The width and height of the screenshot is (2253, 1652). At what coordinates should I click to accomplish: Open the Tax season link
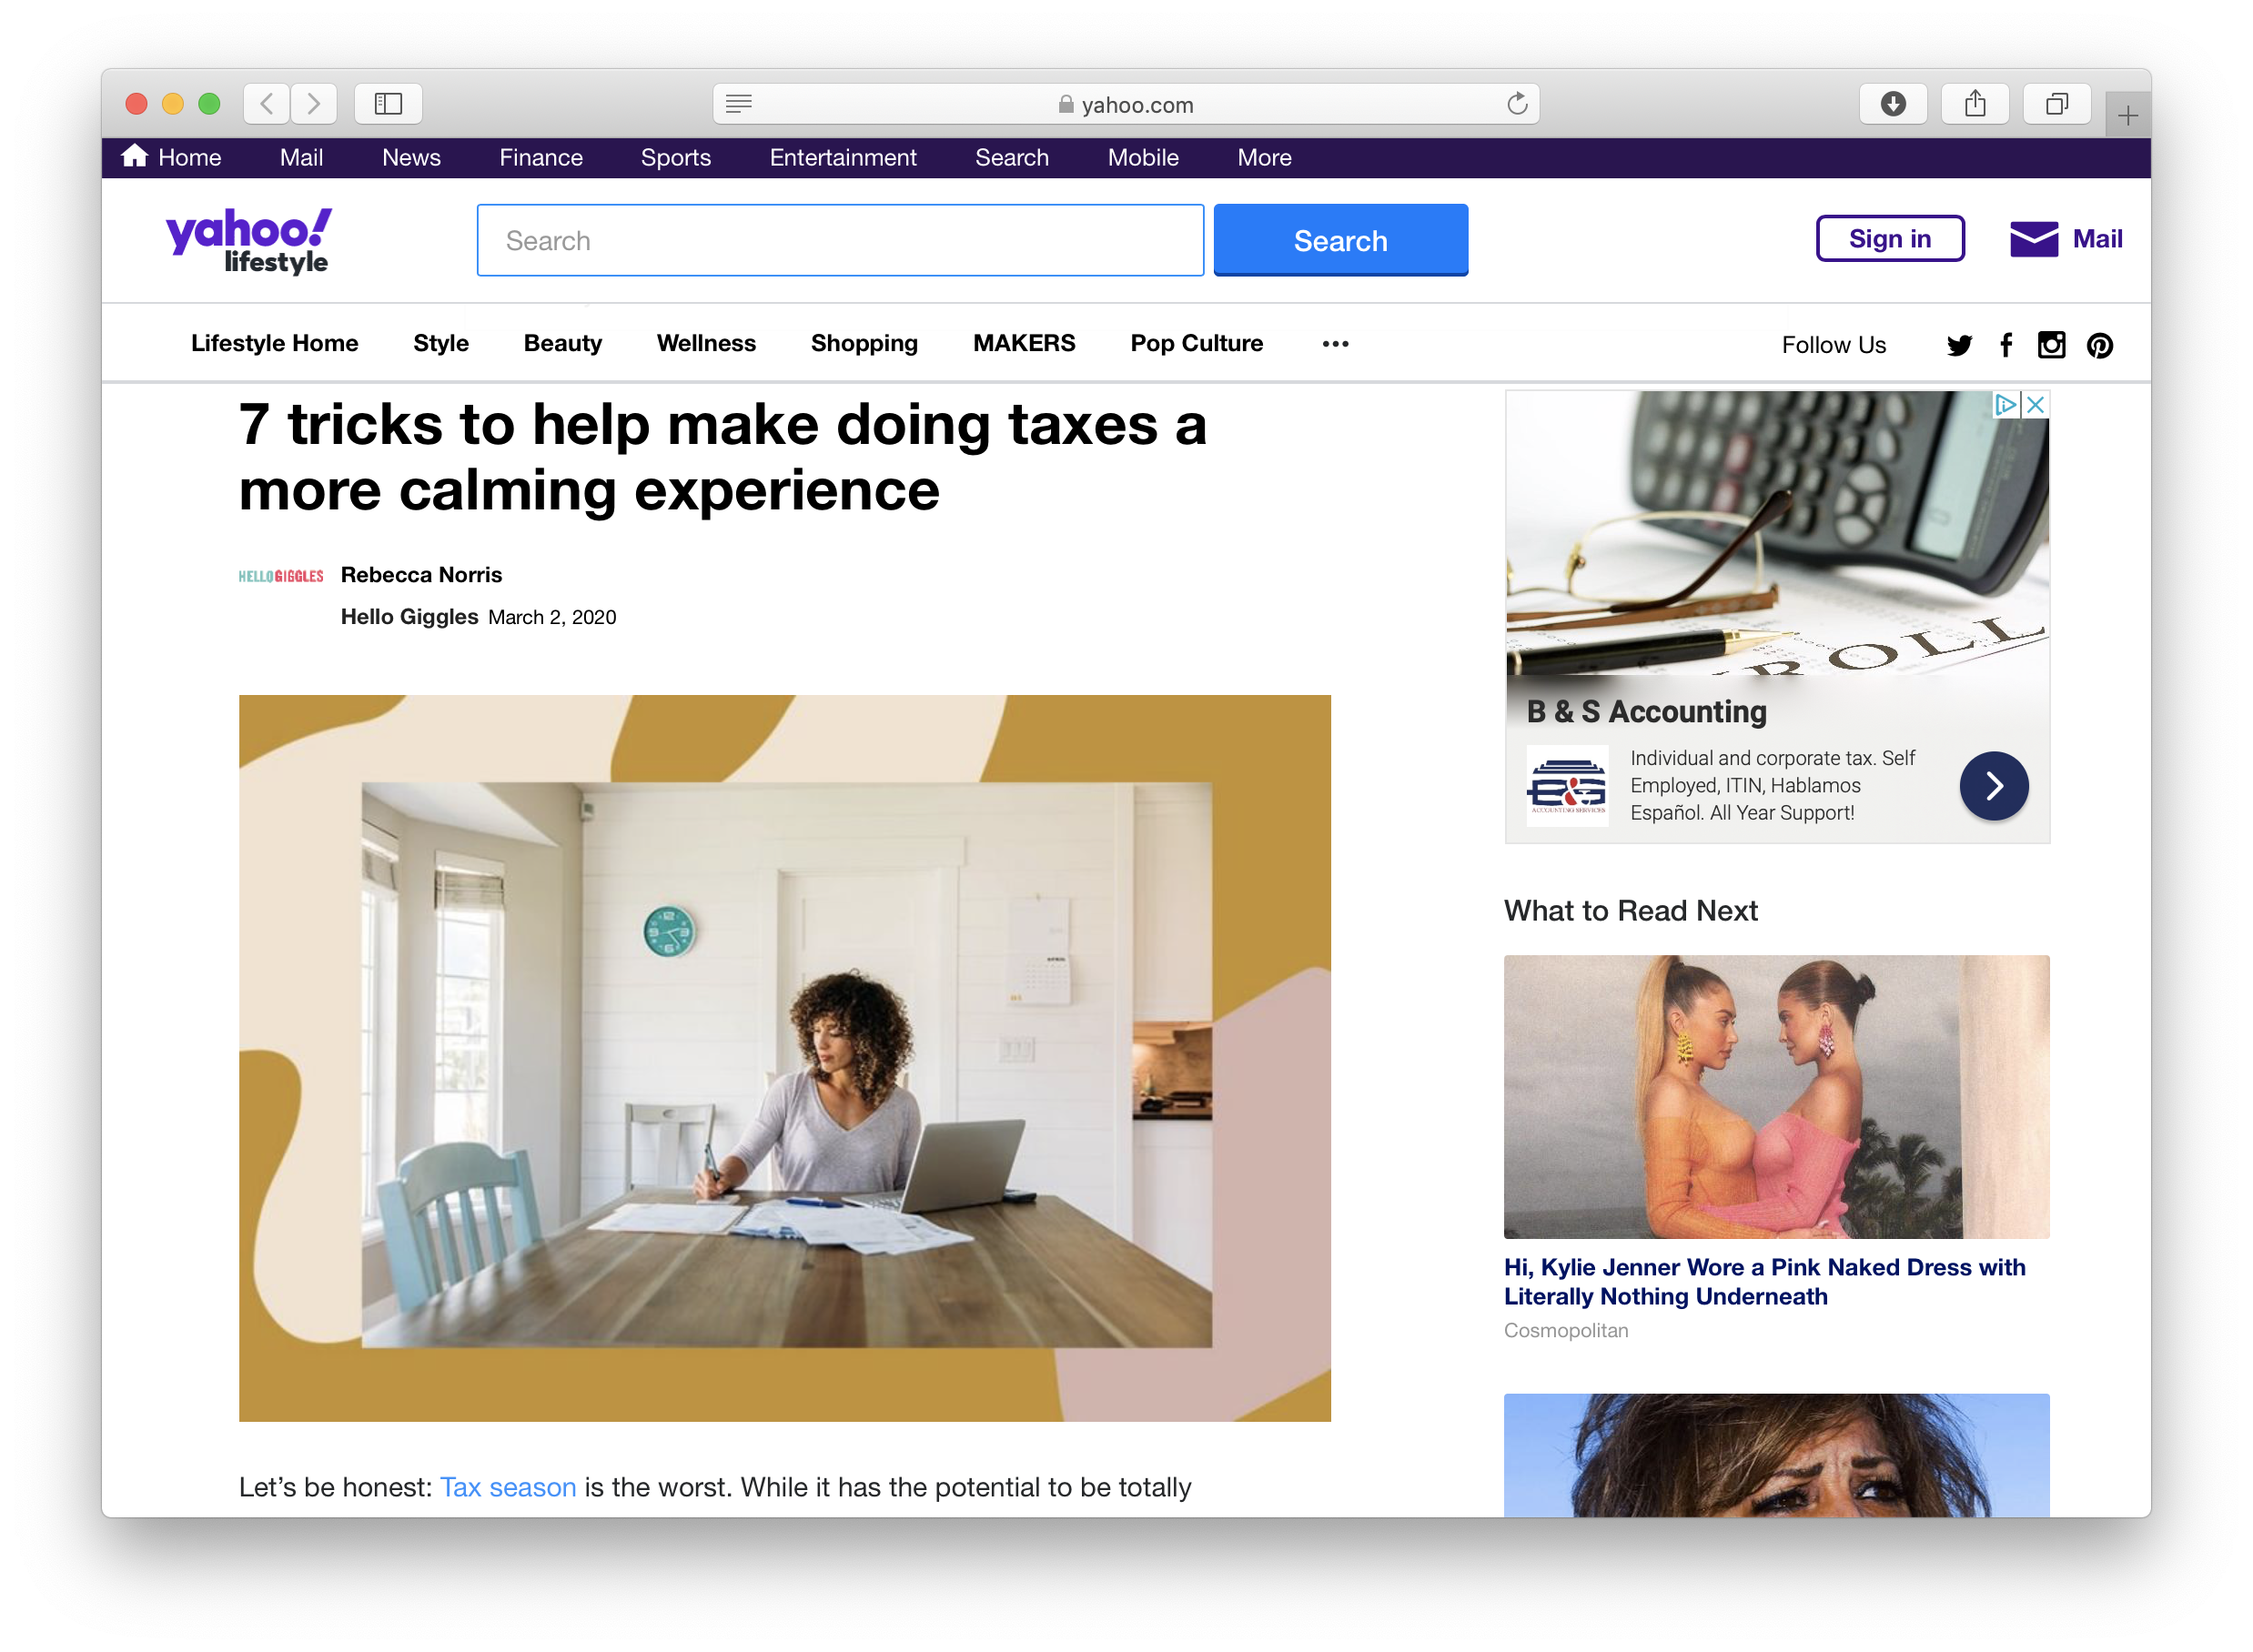click(x=508, y=1487)
